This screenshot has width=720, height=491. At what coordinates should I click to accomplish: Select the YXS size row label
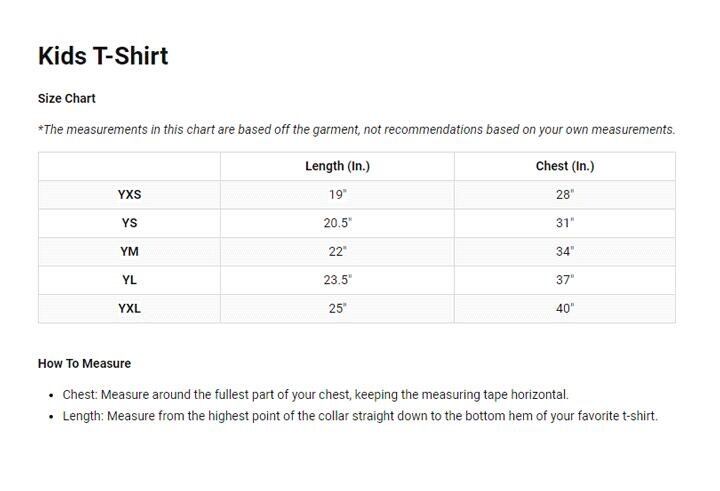click(x=129, y=195)
